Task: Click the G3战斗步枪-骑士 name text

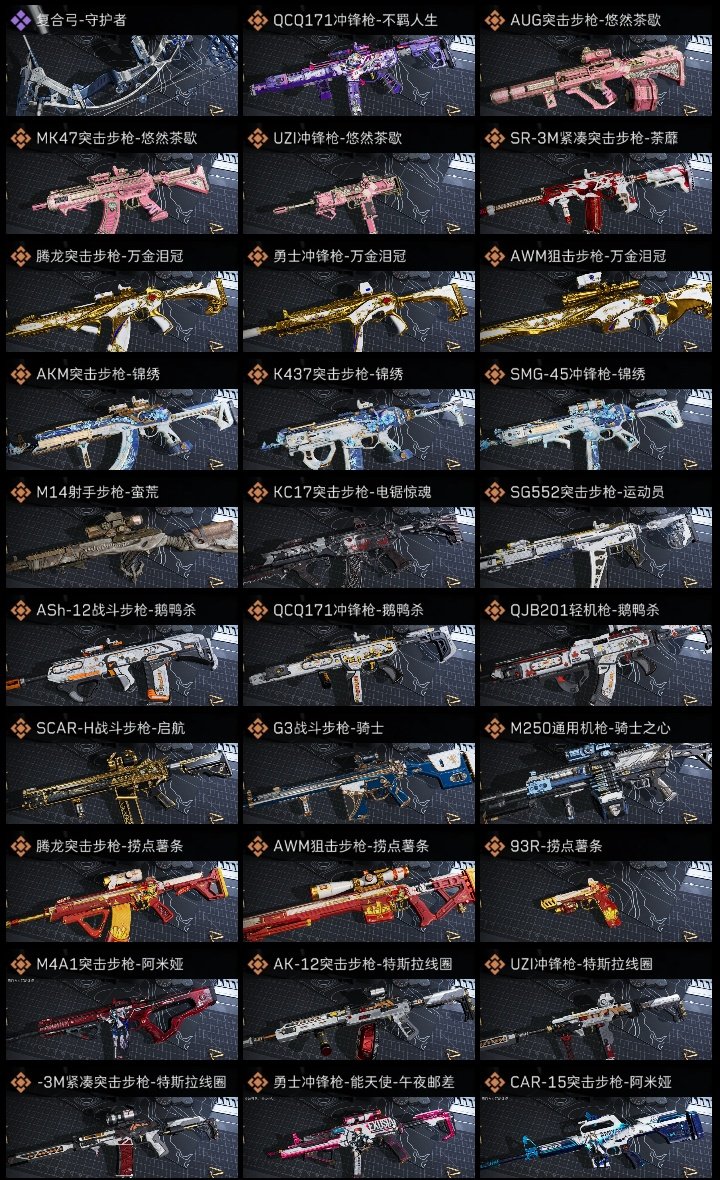Action: [x=328, y=728]
